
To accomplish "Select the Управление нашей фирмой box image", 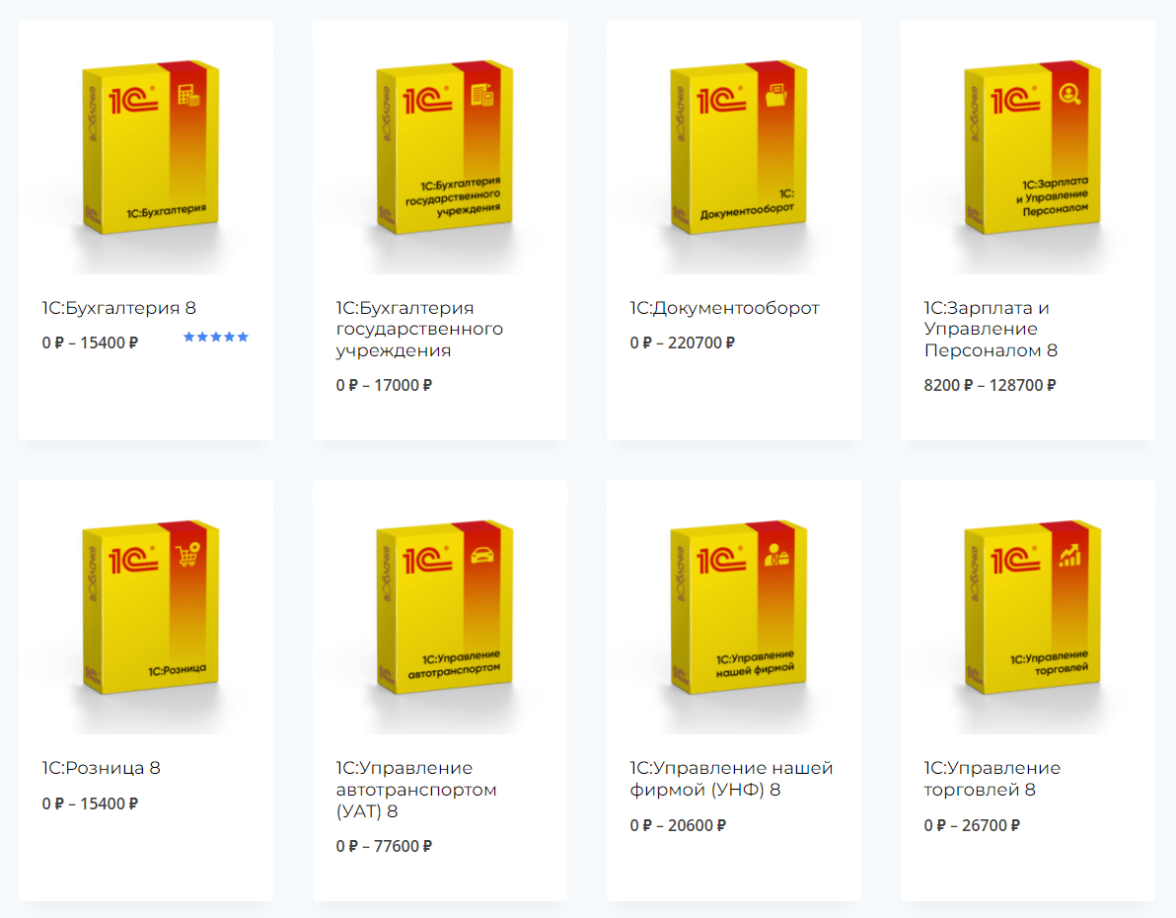I will tap(734, 608).
